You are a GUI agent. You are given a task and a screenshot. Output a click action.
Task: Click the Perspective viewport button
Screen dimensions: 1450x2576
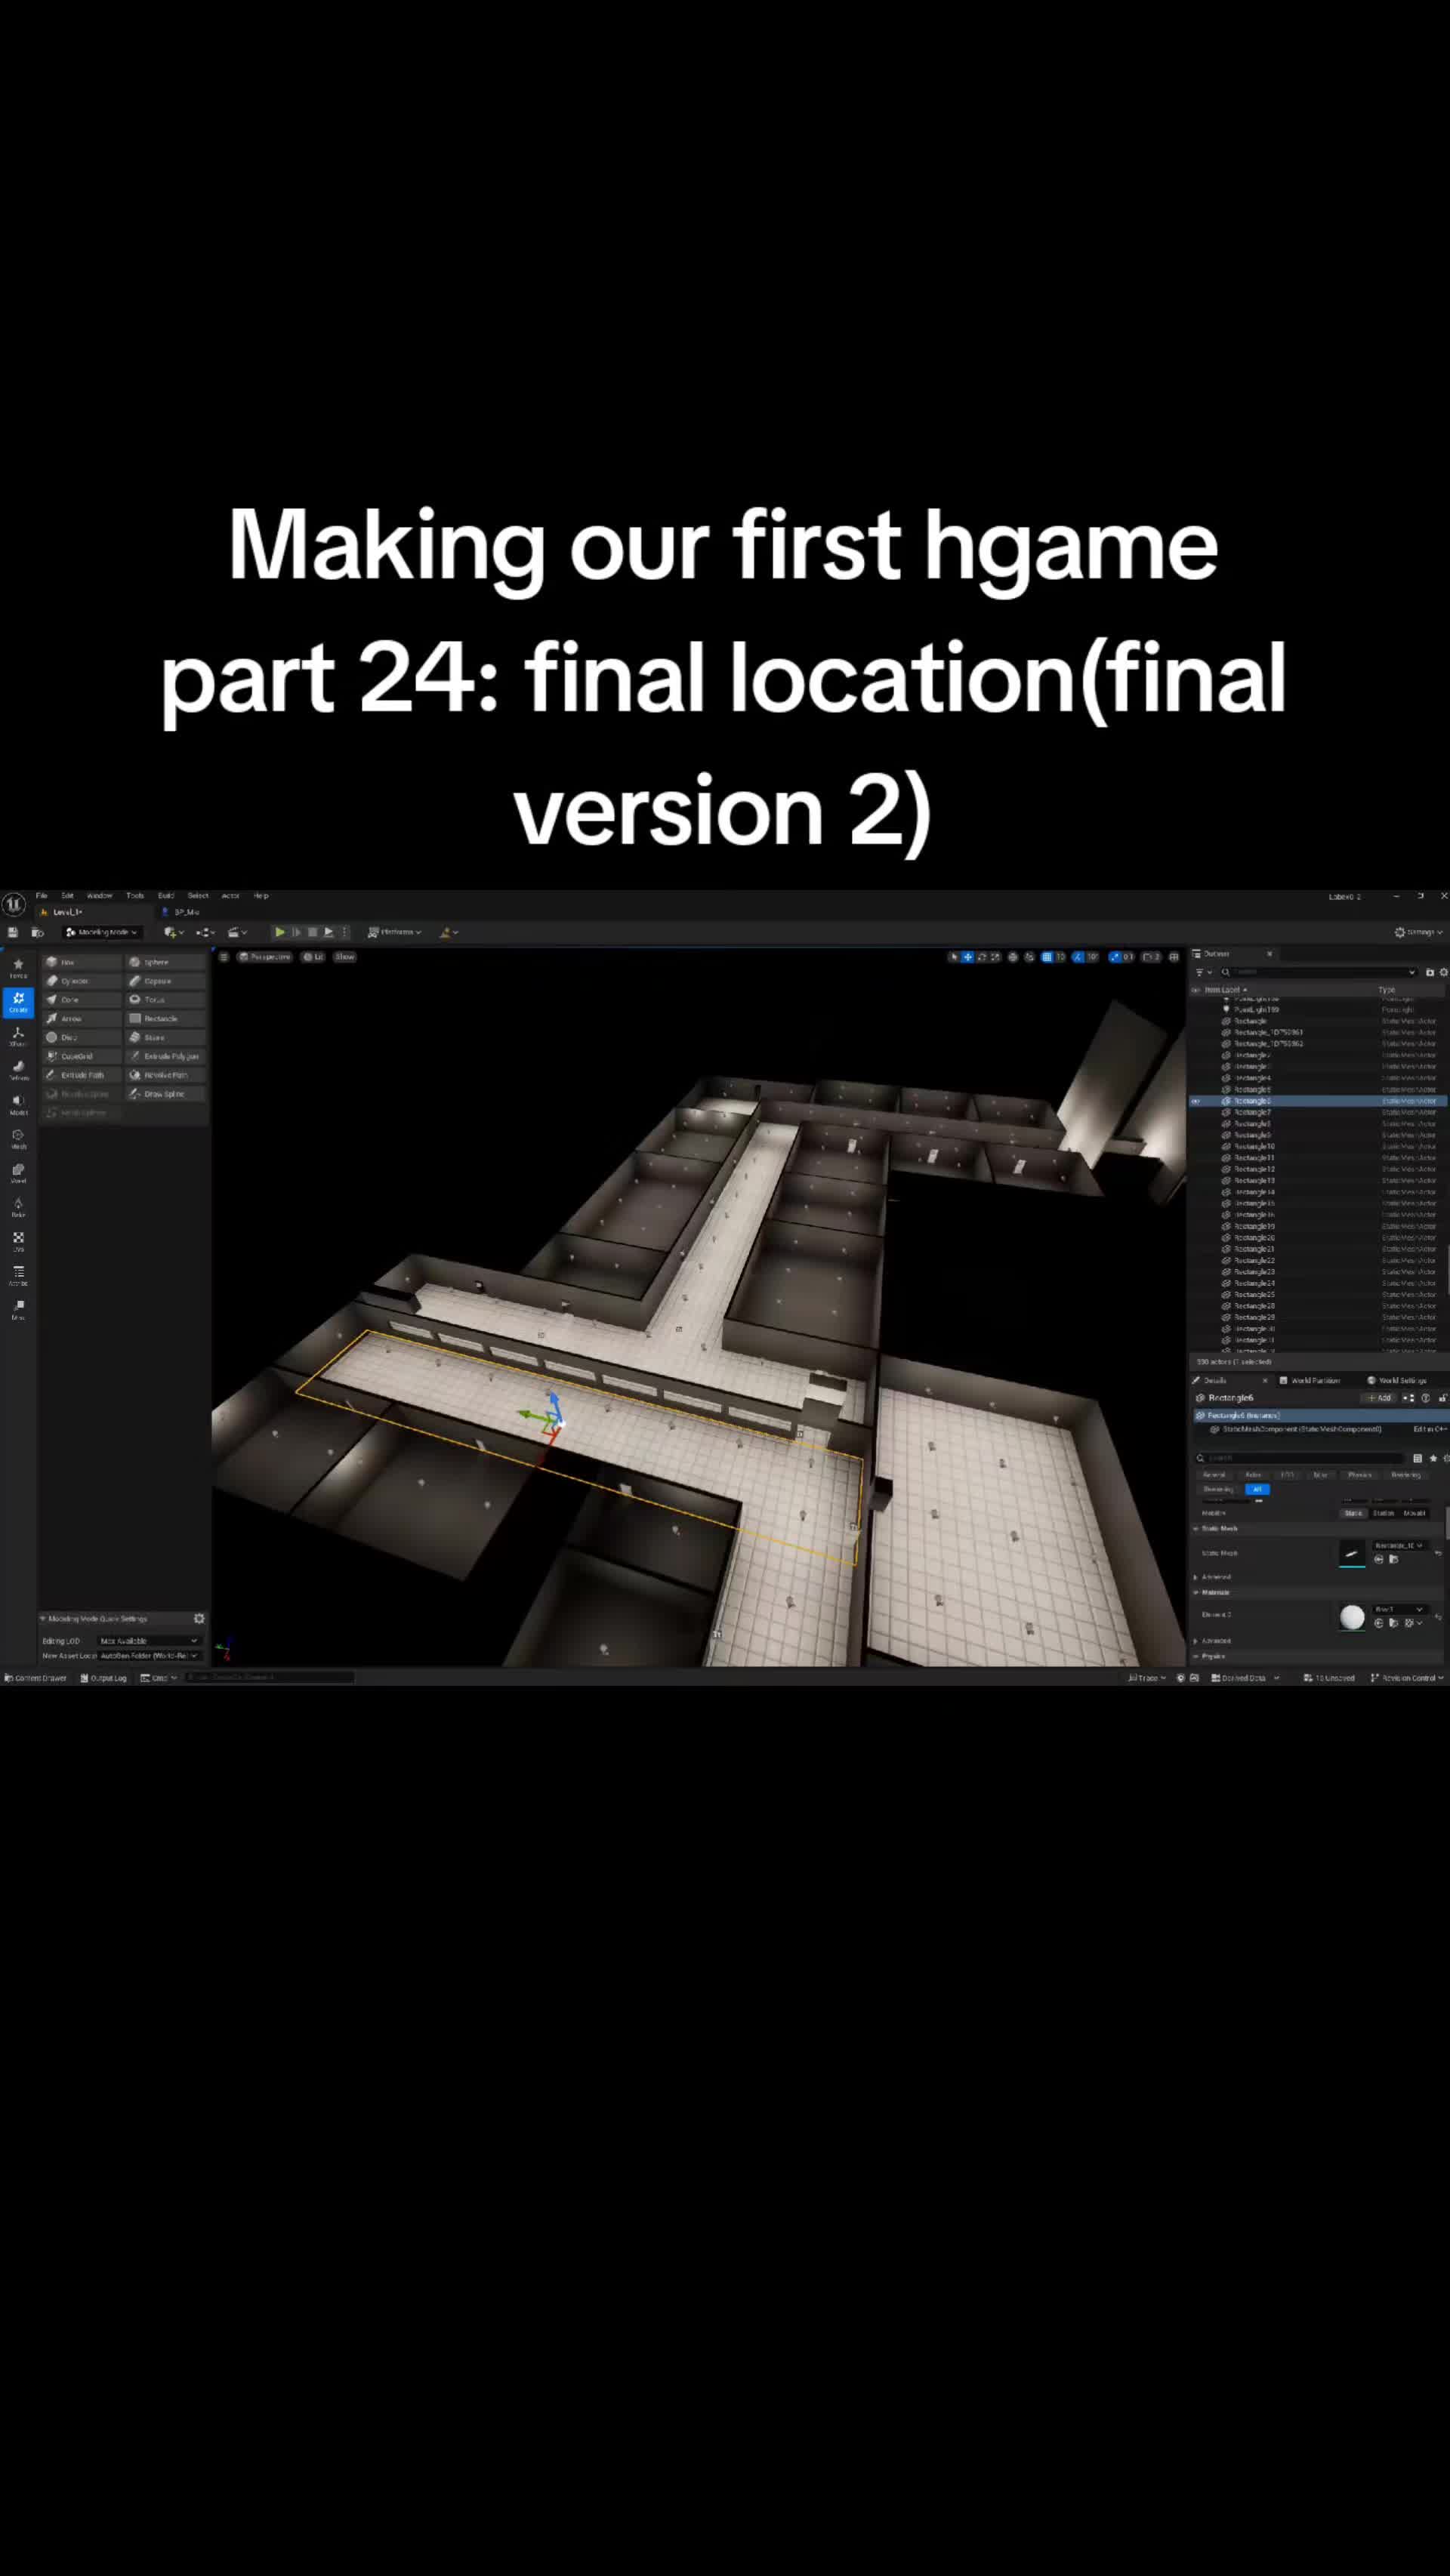click(265, 957)
